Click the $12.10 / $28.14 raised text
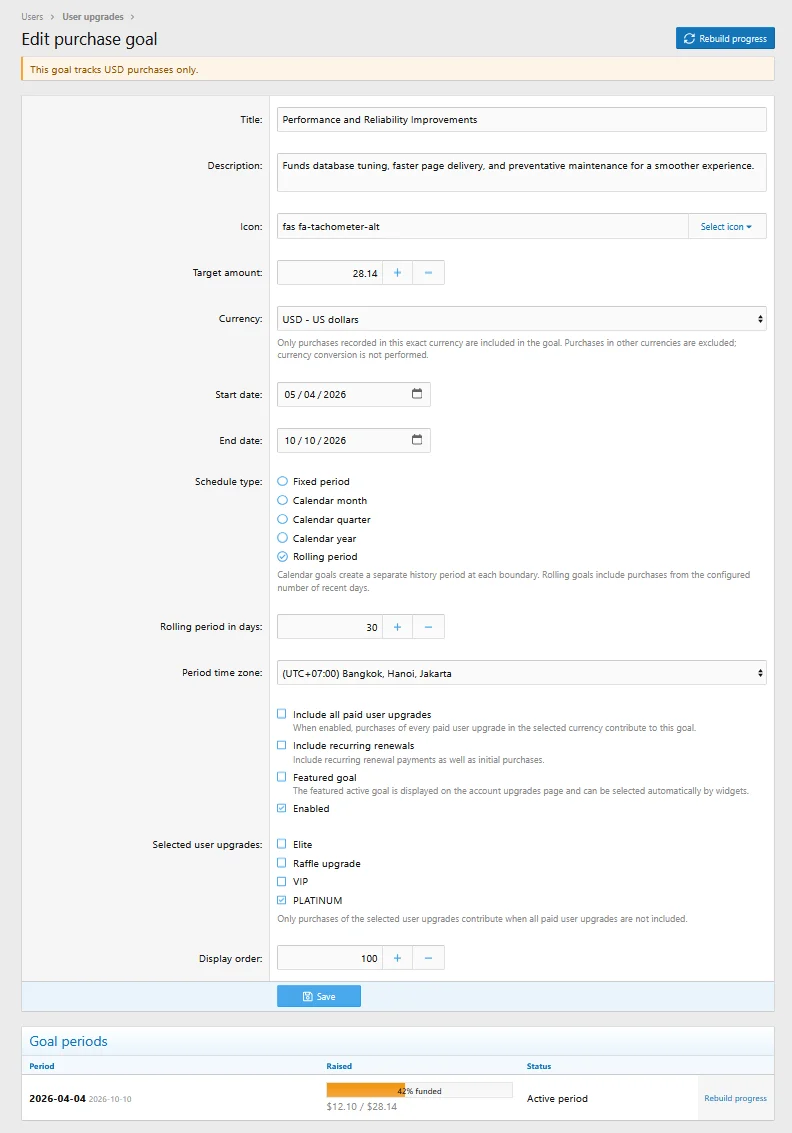 (361, 1106)
